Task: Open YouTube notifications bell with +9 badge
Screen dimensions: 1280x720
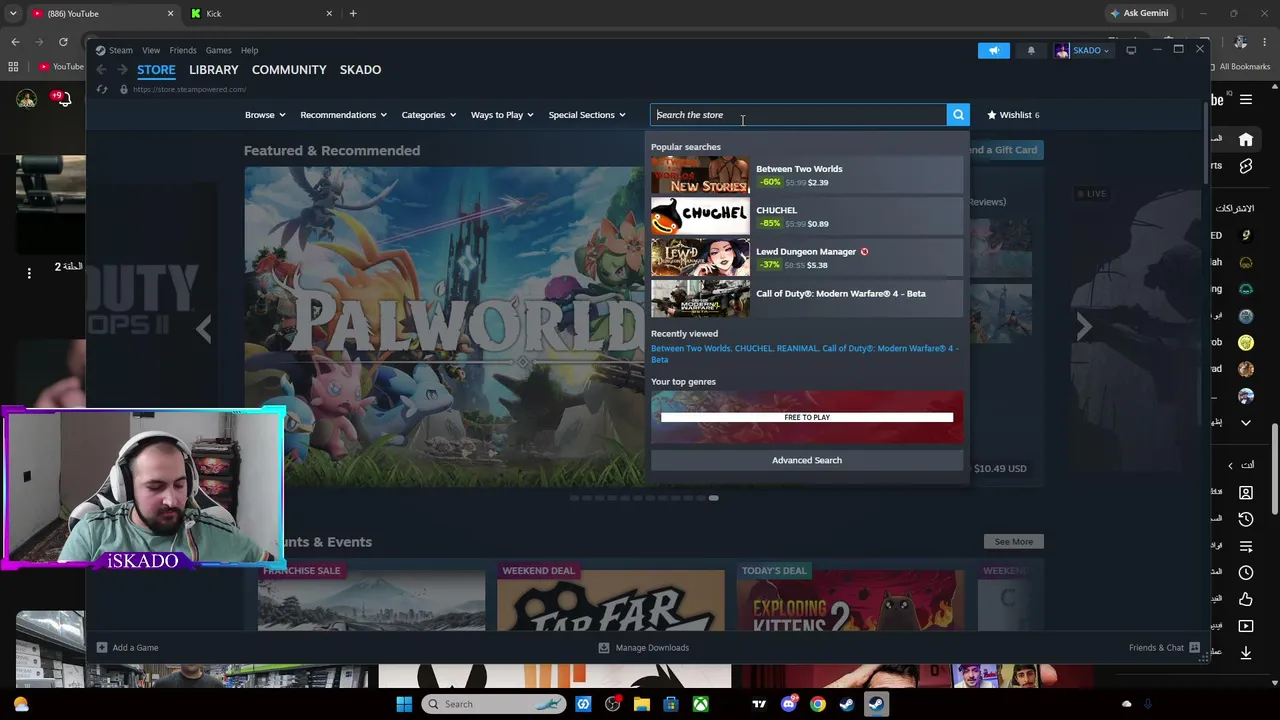Action: click(64, 99)
